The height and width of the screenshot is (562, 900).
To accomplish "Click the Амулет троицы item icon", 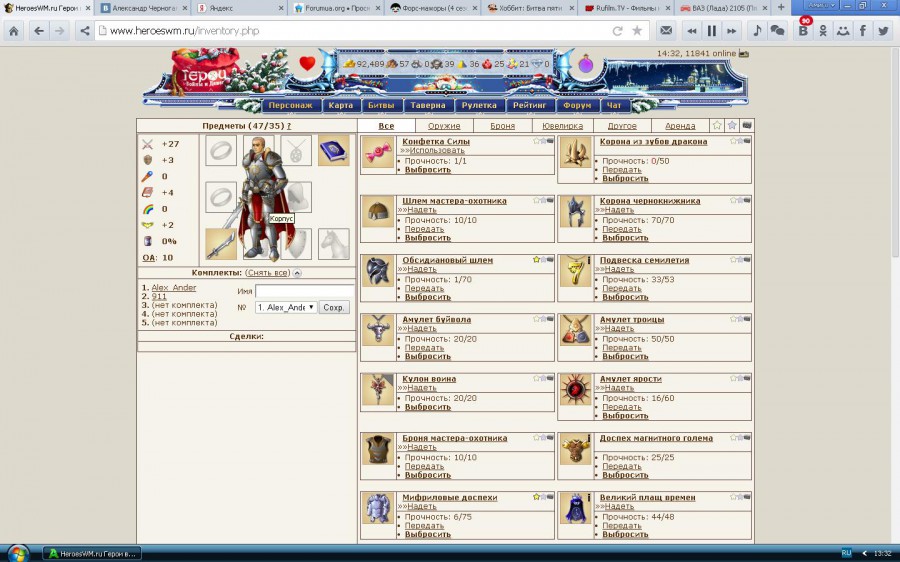I will click(x=575, y=330).
